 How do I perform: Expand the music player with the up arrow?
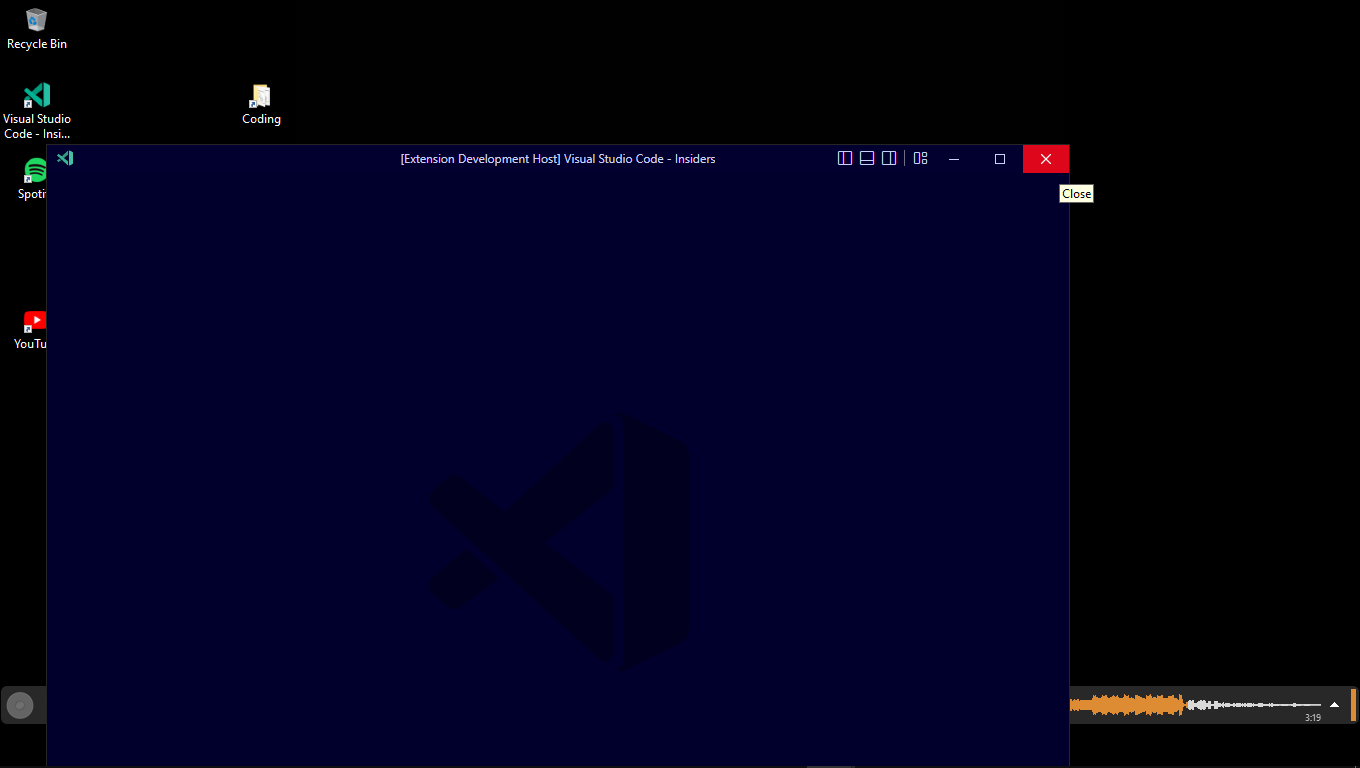pos(1334,705)
